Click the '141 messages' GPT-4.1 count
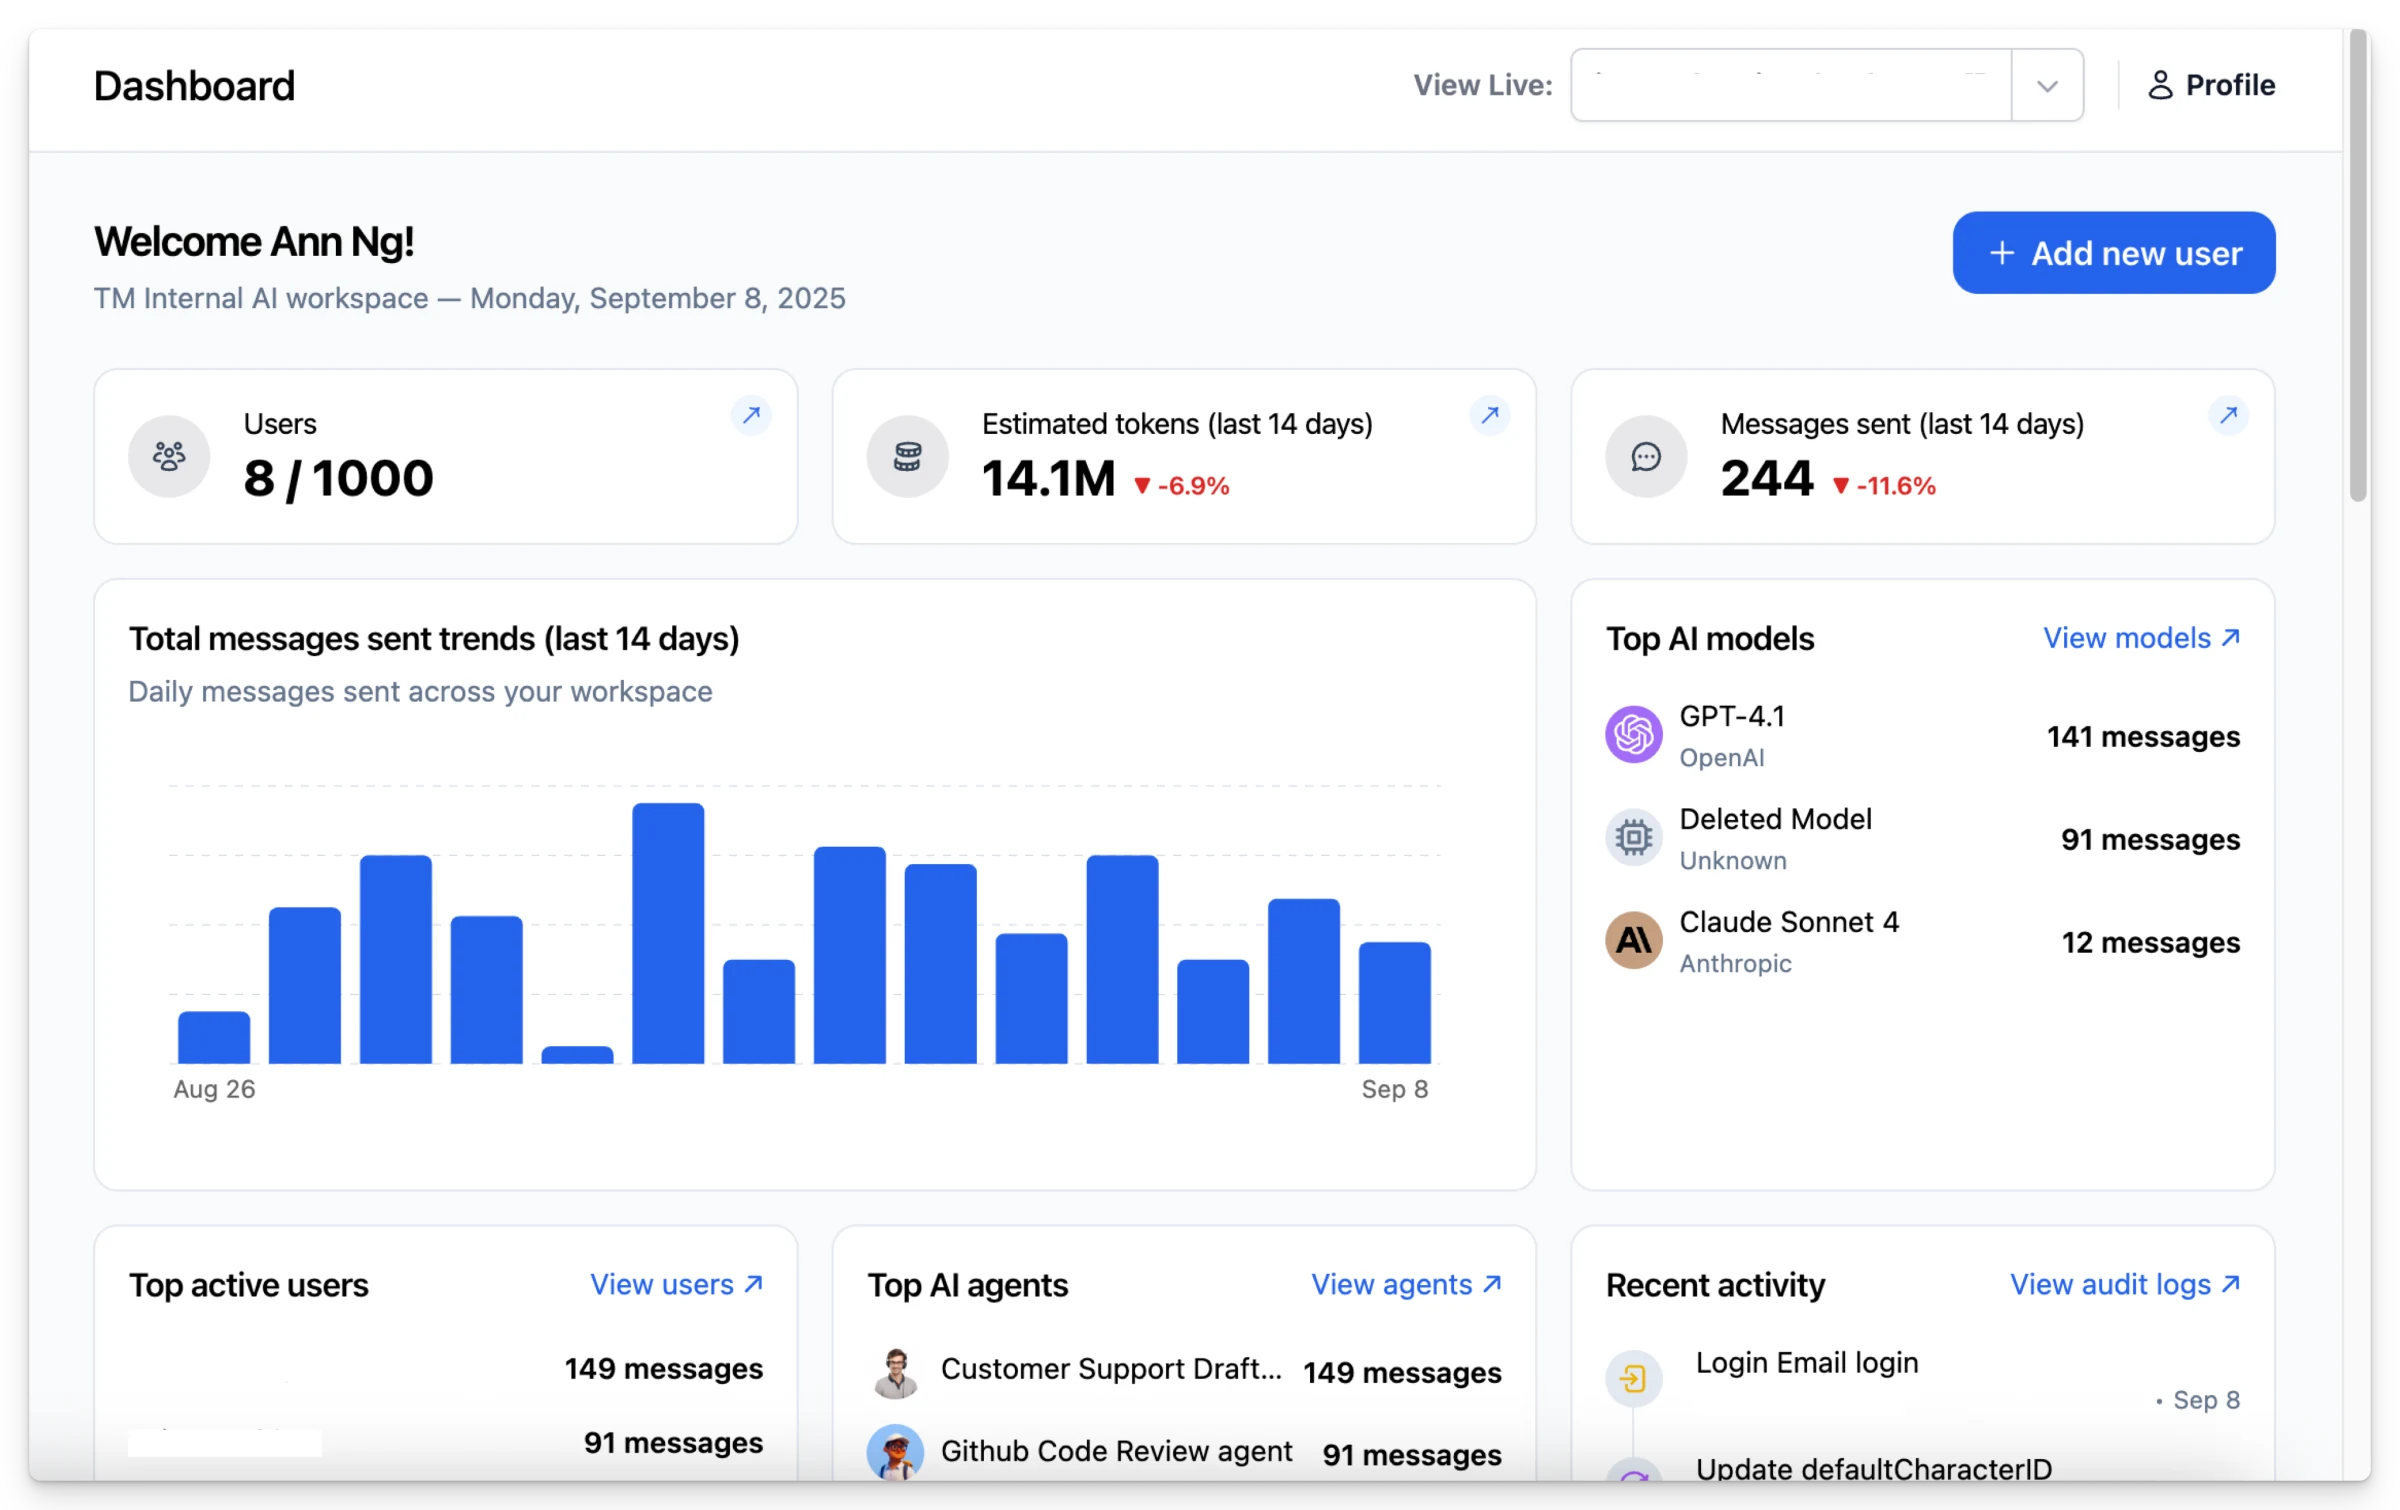2400x1510 pixels. click(2143, 737)
